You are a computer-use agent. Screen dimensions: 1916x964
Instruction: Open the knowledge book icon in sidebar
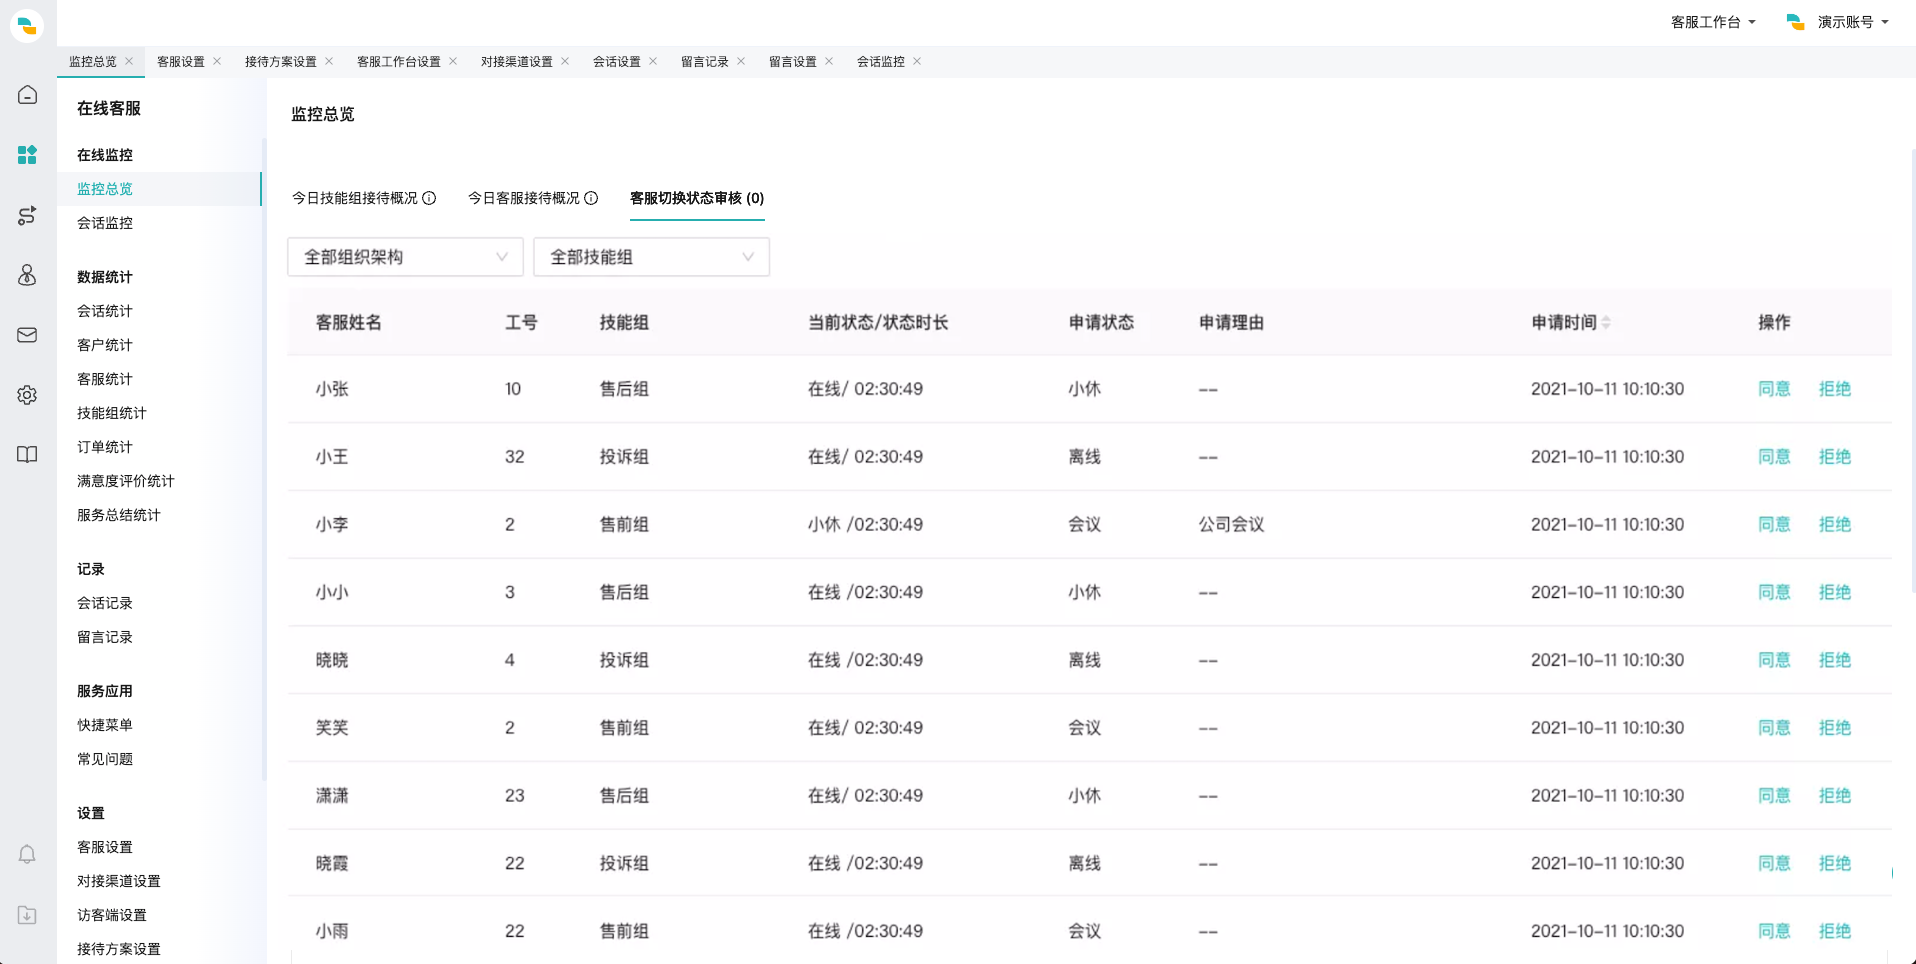tap(27, 455)
